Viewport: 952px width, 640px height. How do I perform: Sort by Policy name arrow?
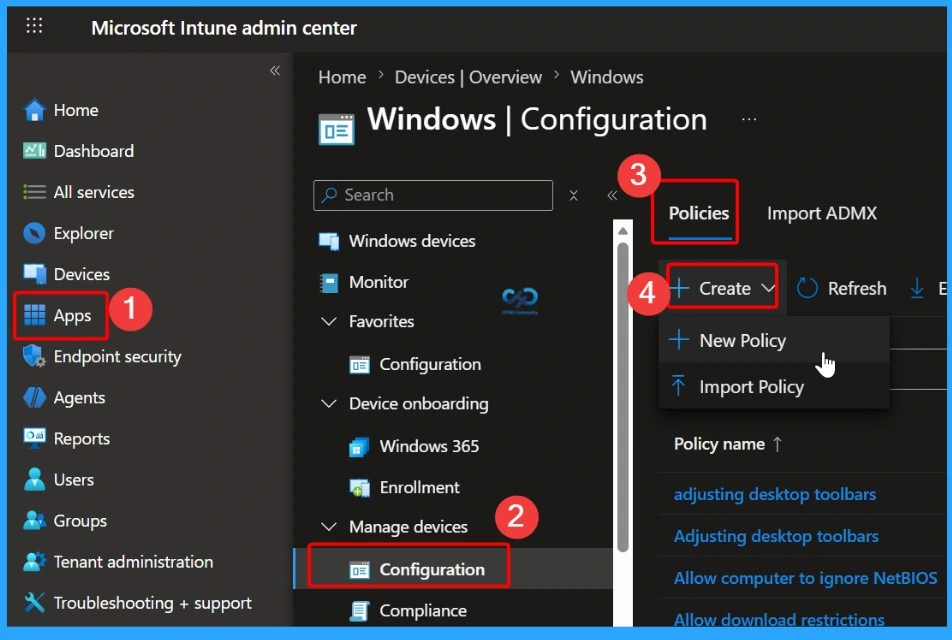777,444
